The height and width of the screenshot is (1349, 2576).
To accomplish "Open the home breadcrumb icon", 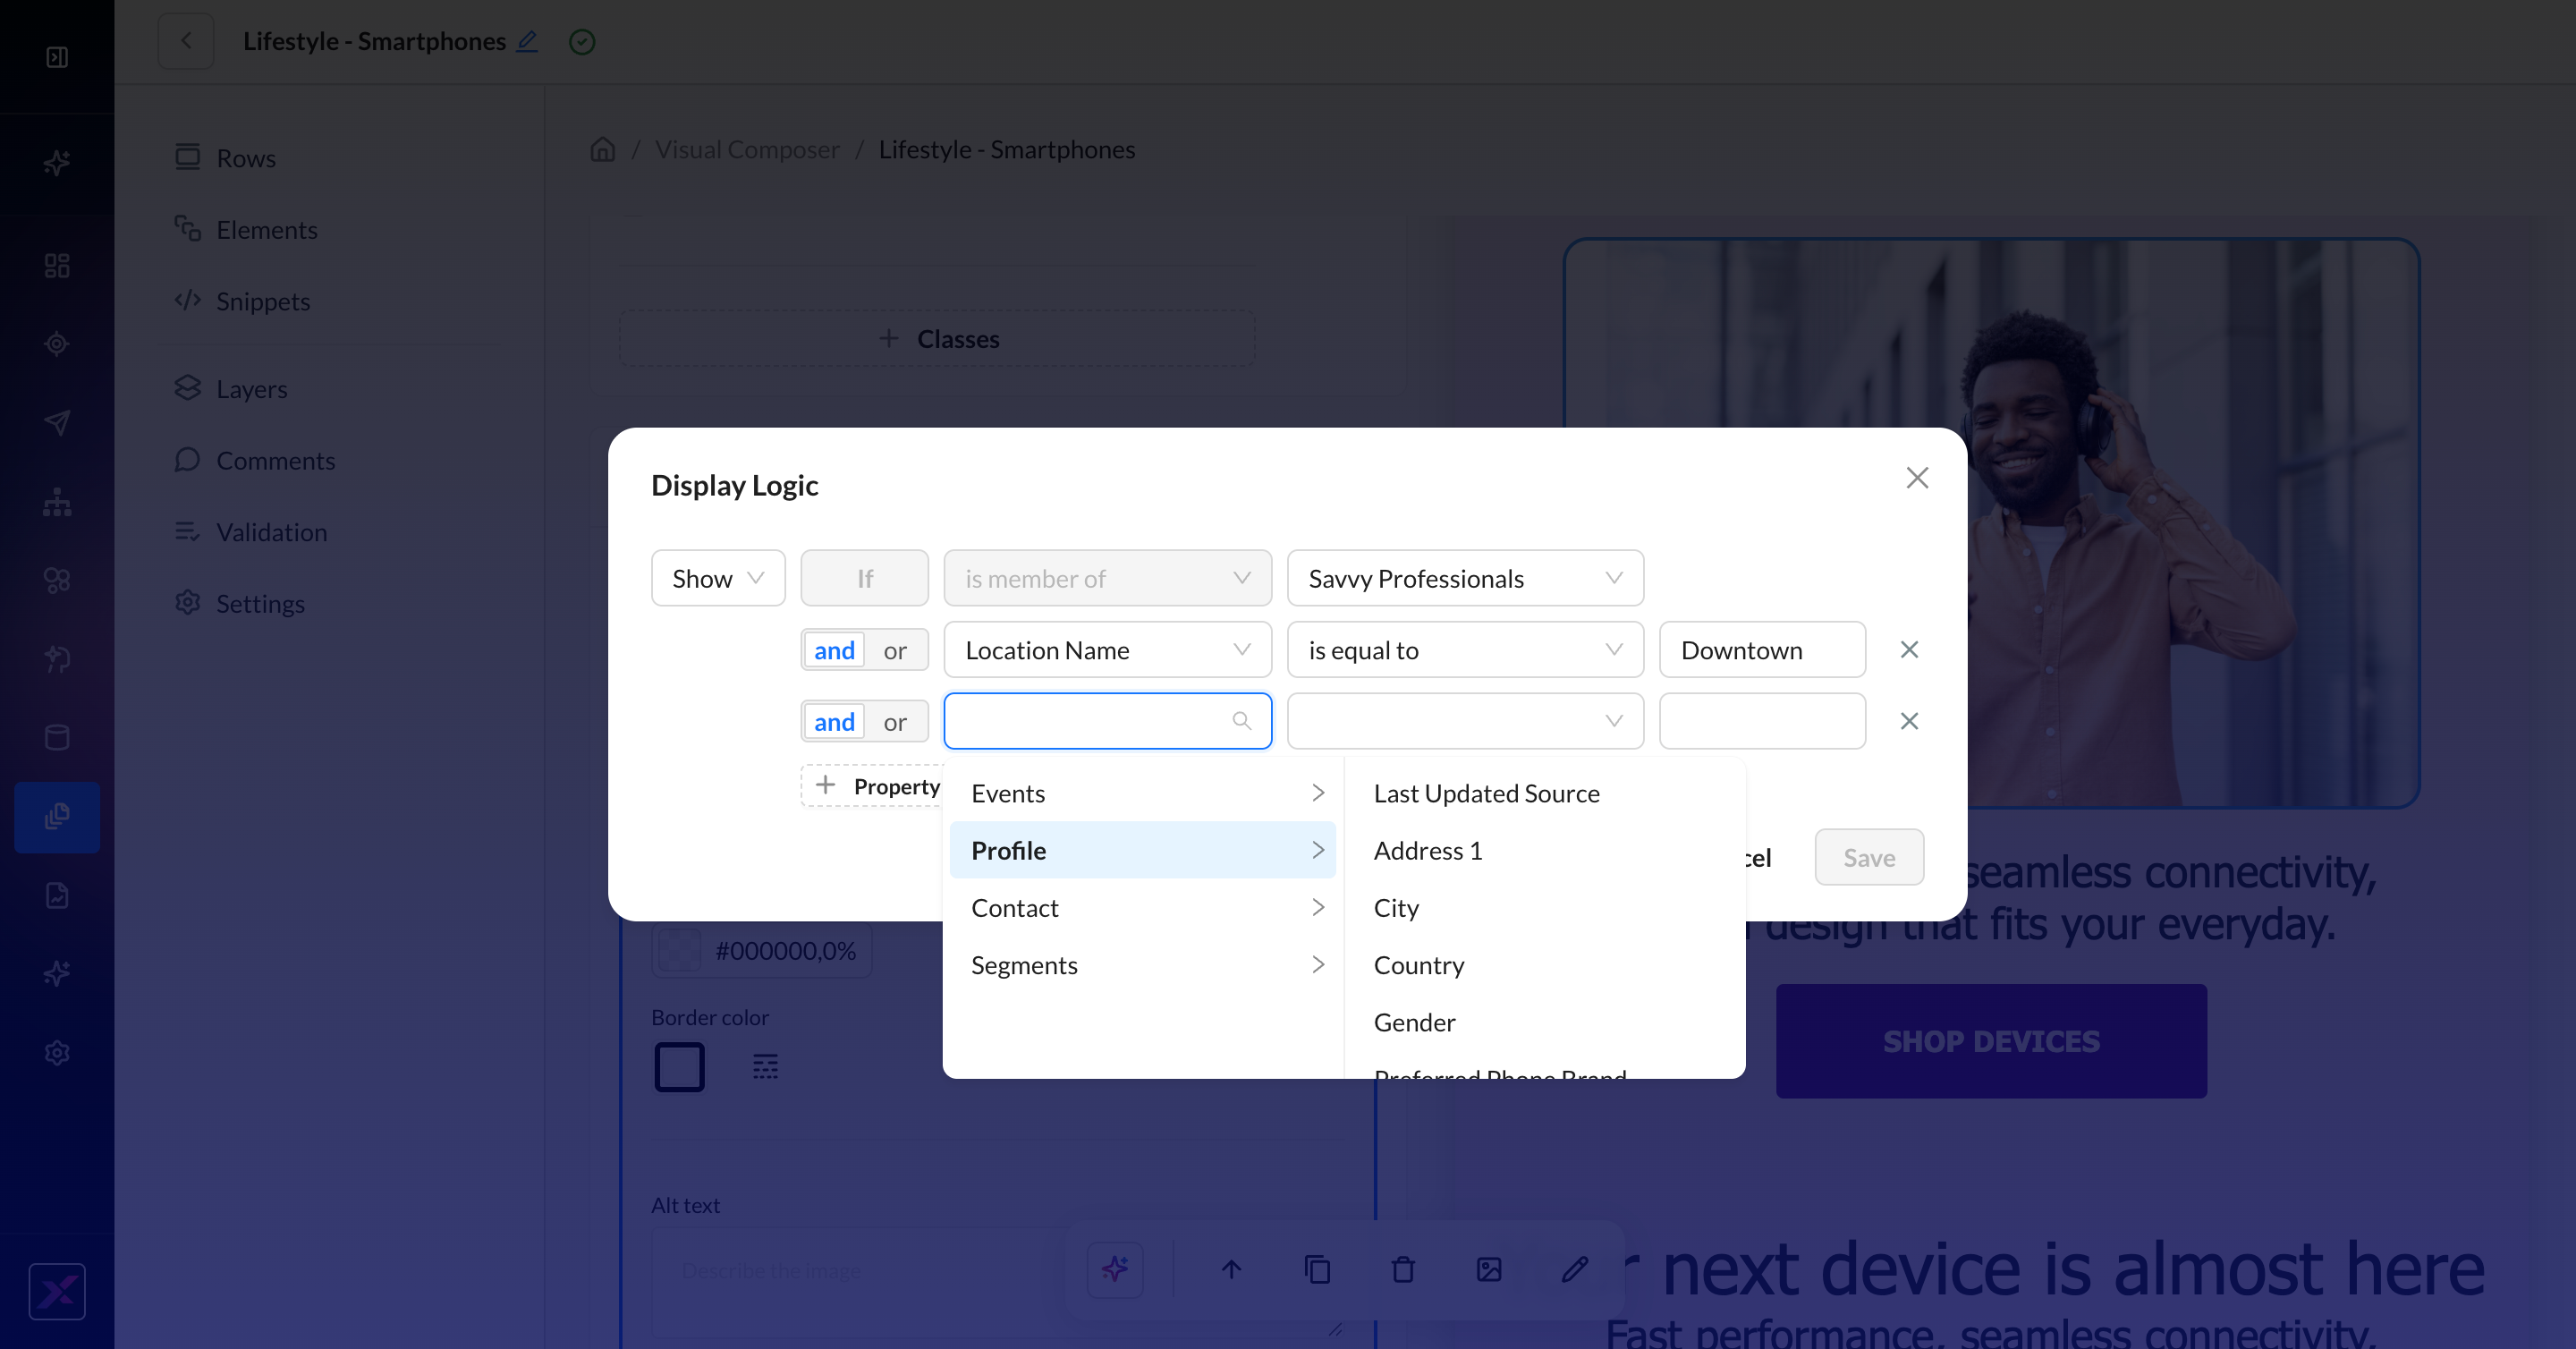I will point(603,150).
